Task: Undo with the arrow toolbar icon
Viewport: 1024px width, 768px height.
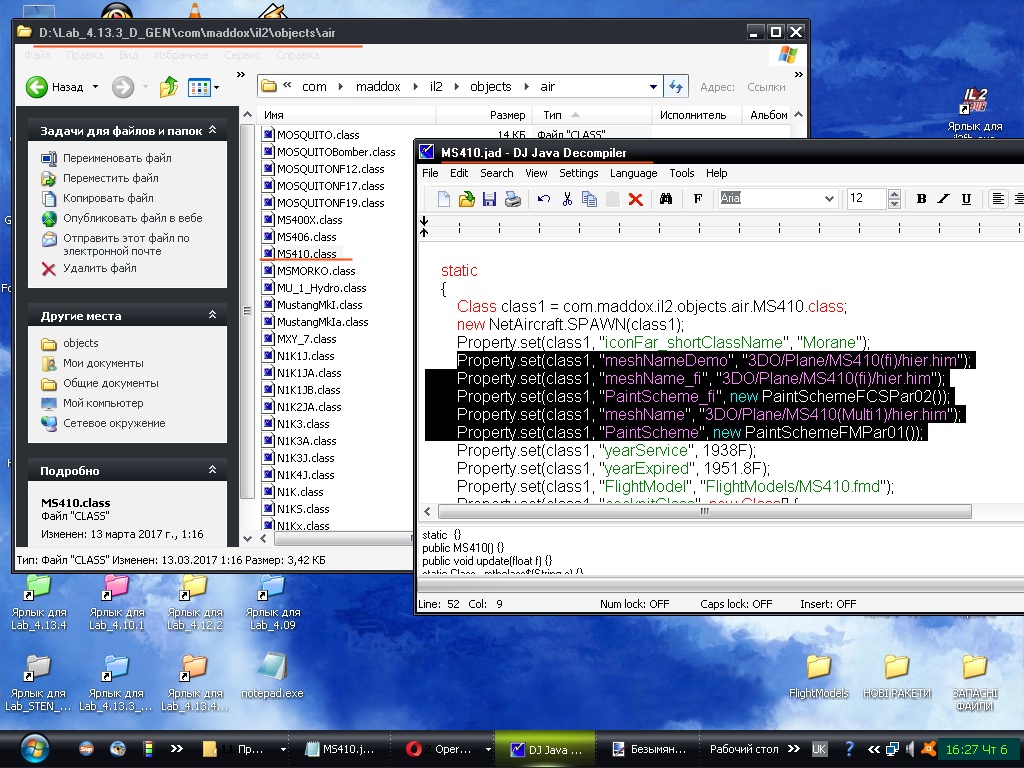Action: (544, 199)
